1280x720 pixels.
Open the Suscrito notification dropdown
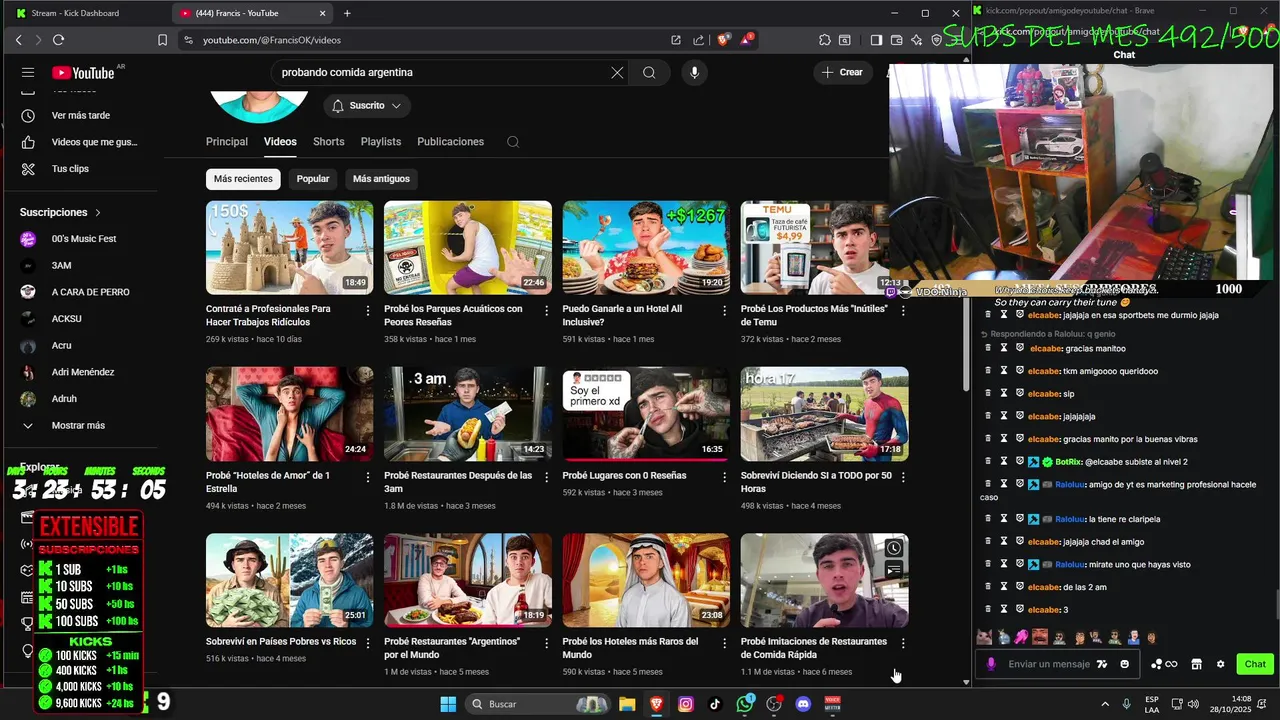[x=366, y=105]
